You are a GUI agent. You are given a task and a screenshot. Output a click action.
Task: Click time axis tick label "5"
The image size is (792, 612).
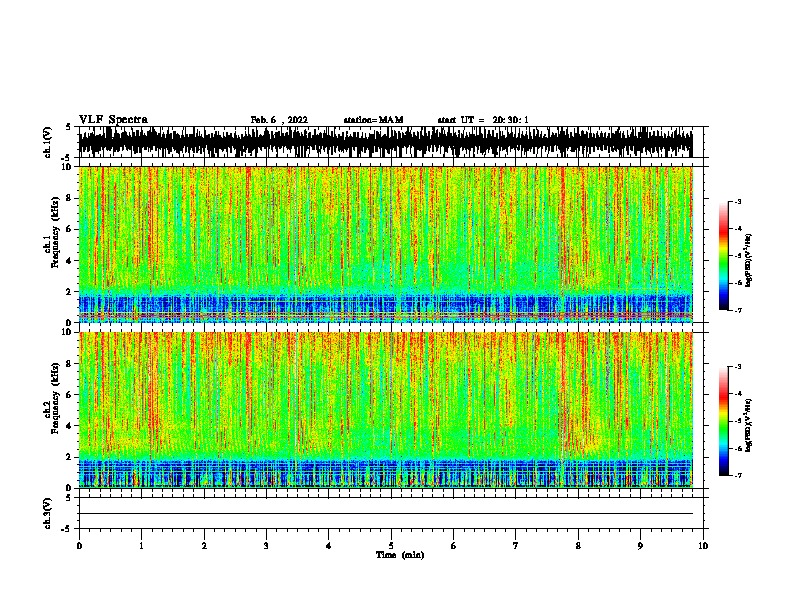tap(391, 546)
